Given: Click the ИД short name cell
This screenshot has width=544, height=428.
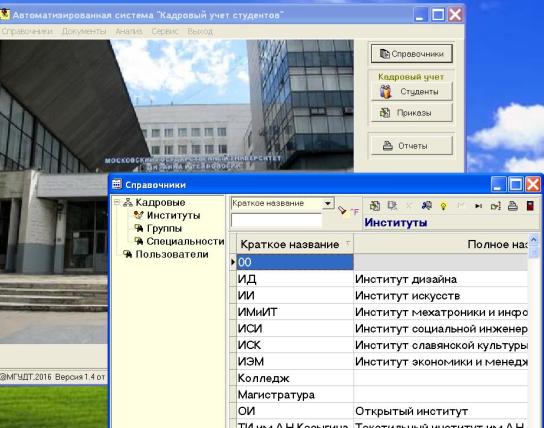Looking at the screenshot, I should 295,279.
